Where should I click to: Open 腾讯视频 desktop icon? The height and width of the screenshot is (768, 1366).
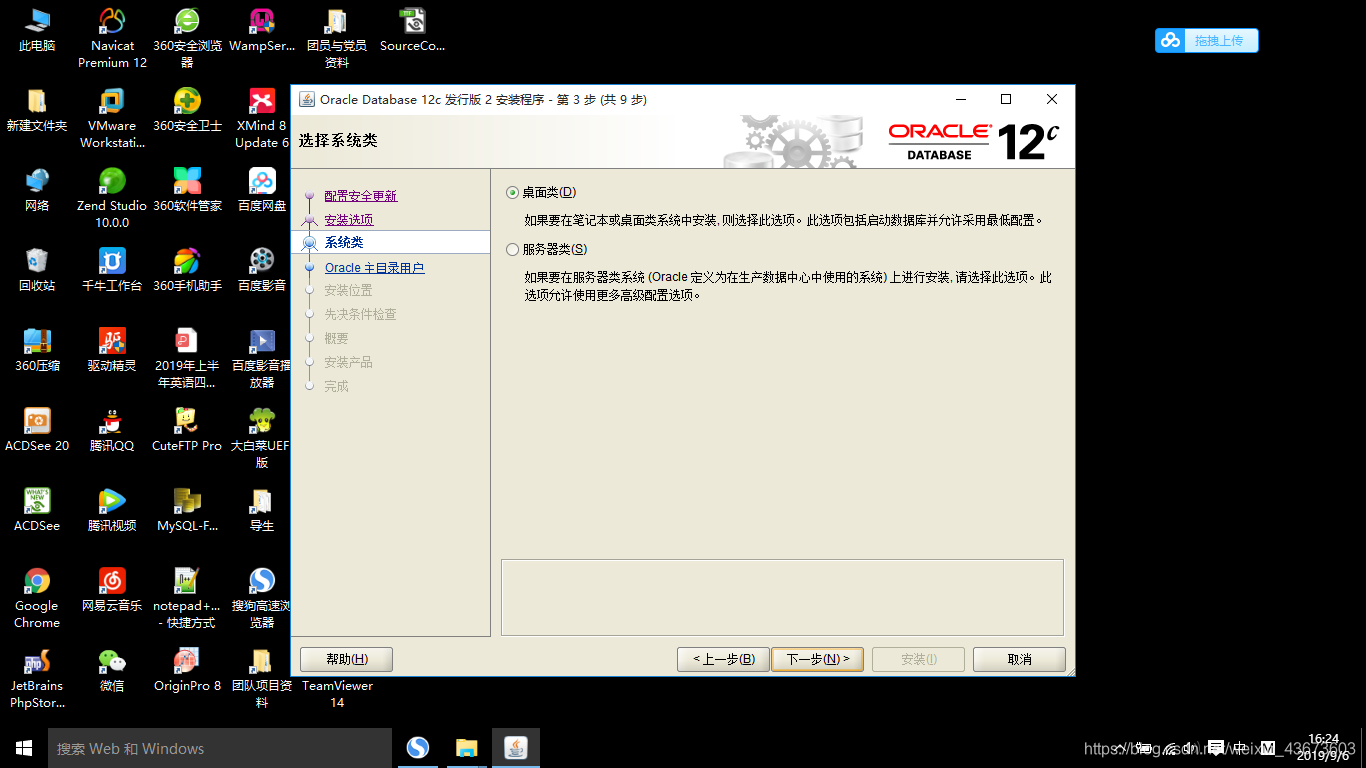click(112, 511)
